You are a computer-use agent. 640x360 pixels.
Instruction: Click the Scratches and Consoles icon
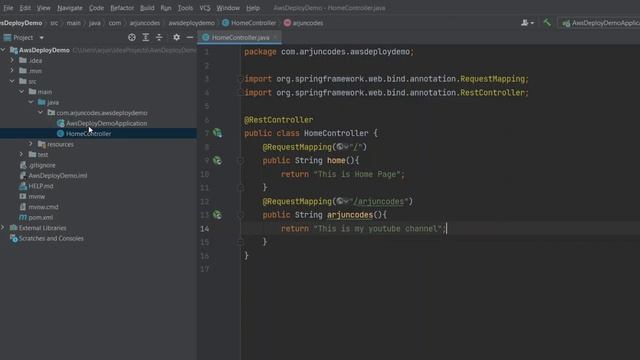(13, 238)
